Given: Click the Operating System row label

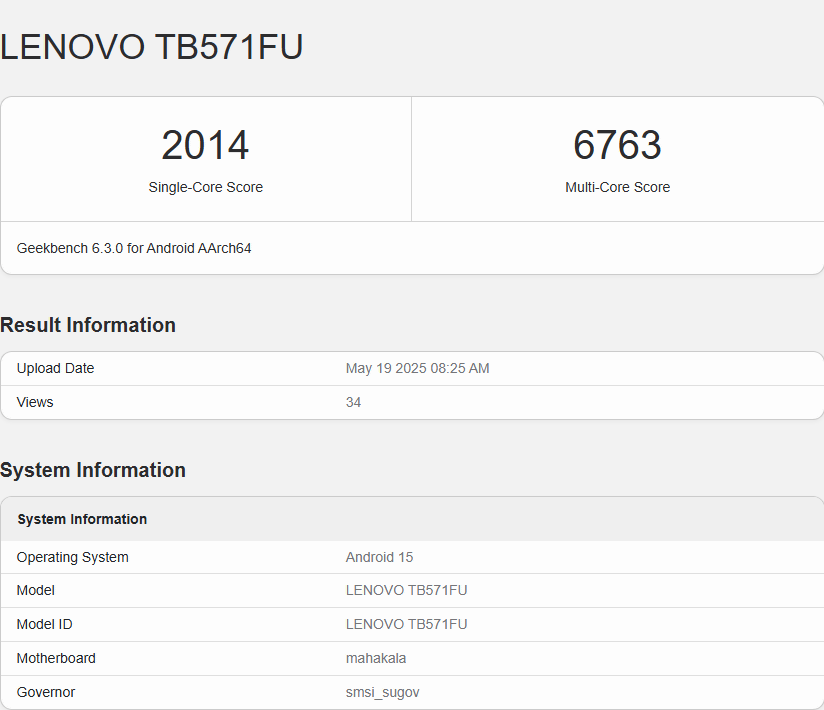Looking at the screenshot, I should pos(73,557).
